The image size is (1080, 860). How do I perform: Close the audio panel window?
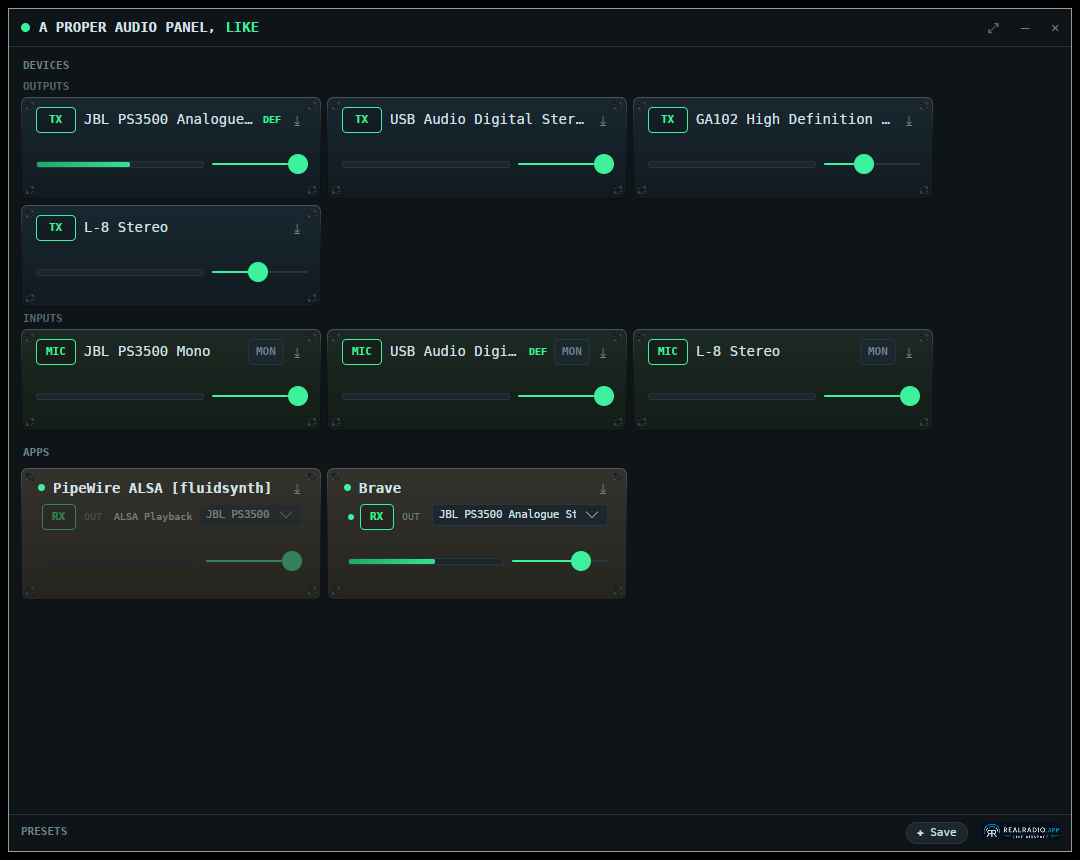point(1055,28)
